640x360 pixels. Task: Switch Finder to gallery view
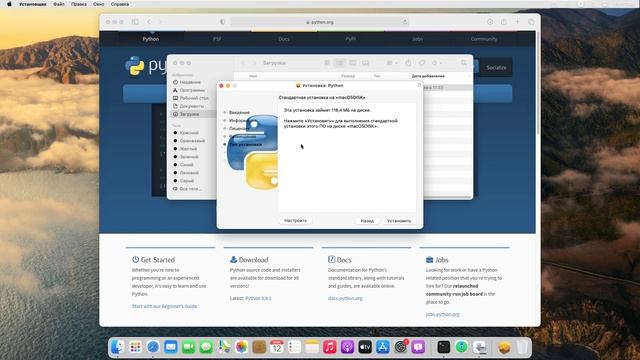tap(365, 63)
